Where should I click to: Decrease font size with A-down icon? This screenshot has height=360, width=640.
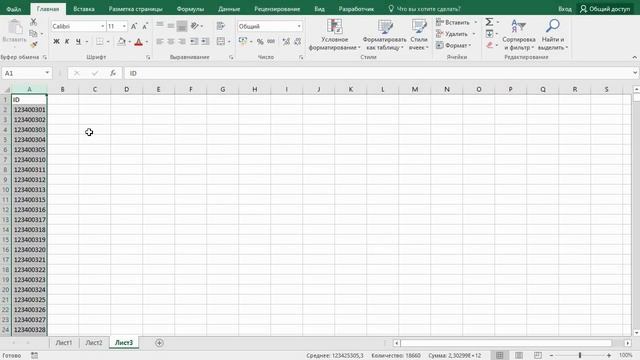pos(145,26)
